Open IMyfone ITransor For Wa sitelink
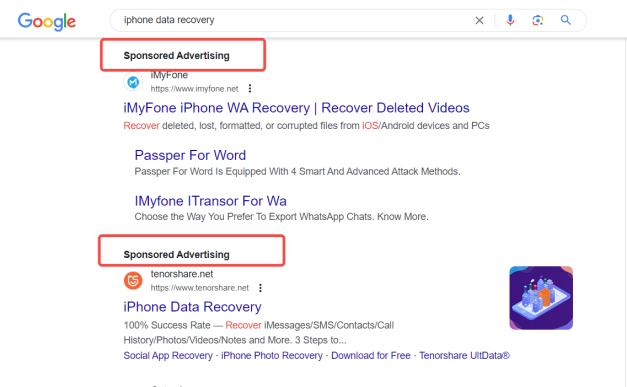This screenshot has width=627, height=387. click(x=211, y=201)
